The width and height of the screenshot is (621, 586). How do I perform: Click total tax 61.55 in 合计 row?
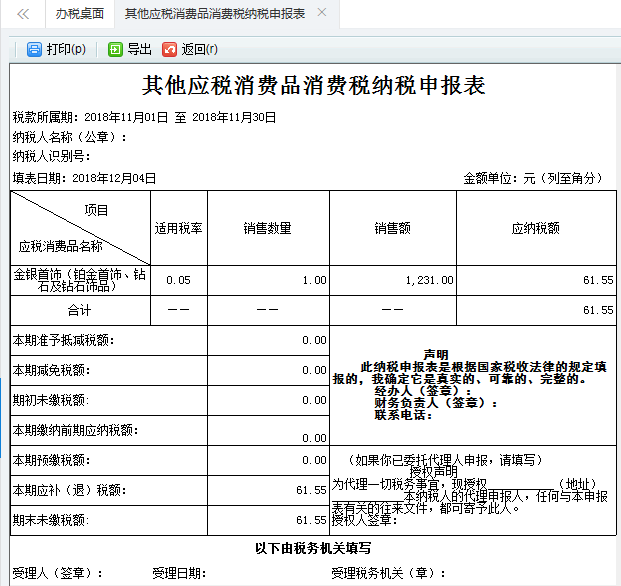[598, 310]
